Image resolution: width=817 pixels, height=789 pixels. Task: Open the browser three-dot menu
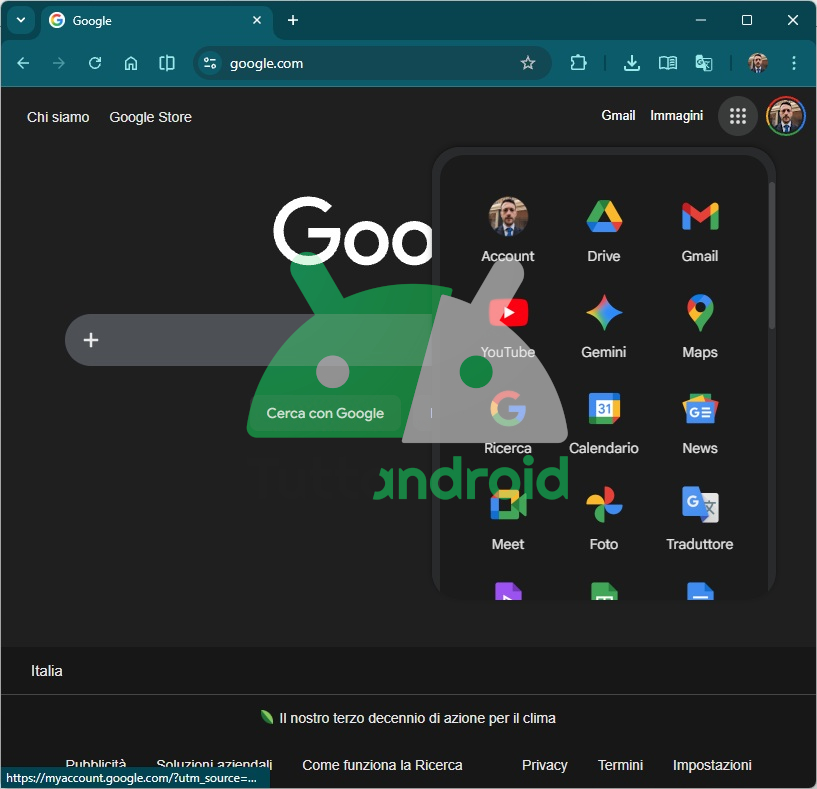[794, 63]
